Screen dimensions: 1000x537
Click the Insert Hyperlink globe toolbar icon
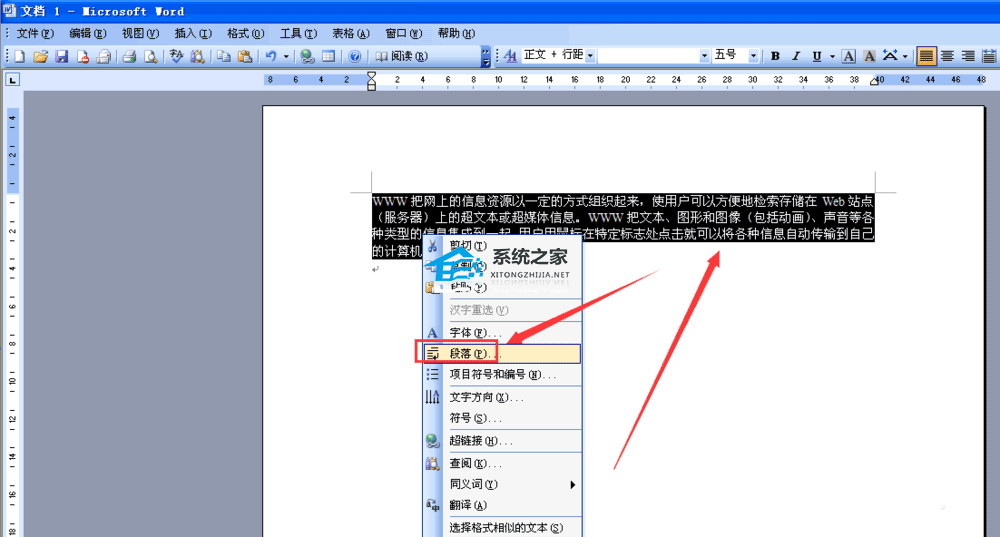(307, 57)
